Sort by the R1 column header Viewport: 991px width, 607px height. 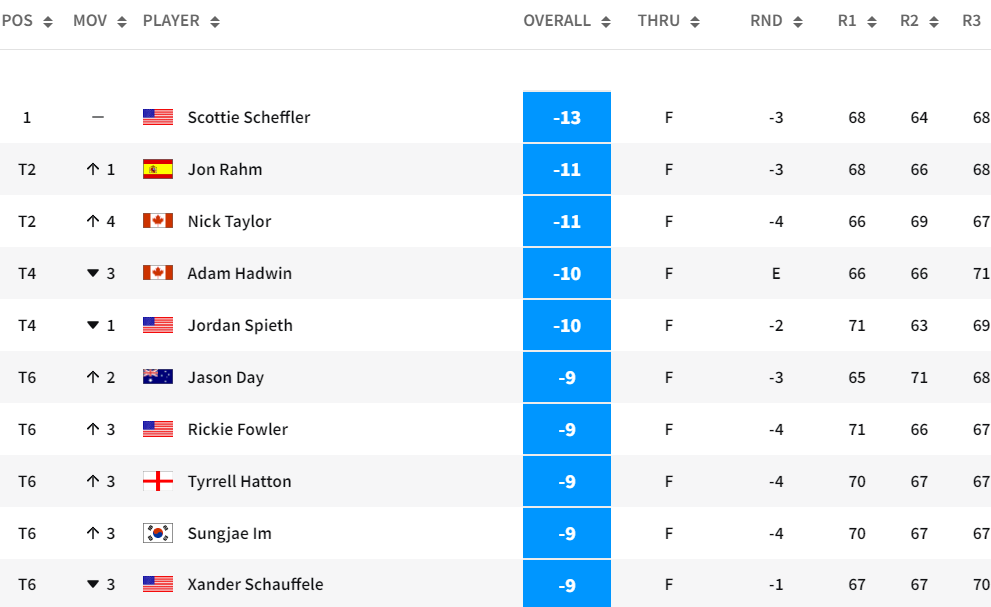[x=857, y=21]
